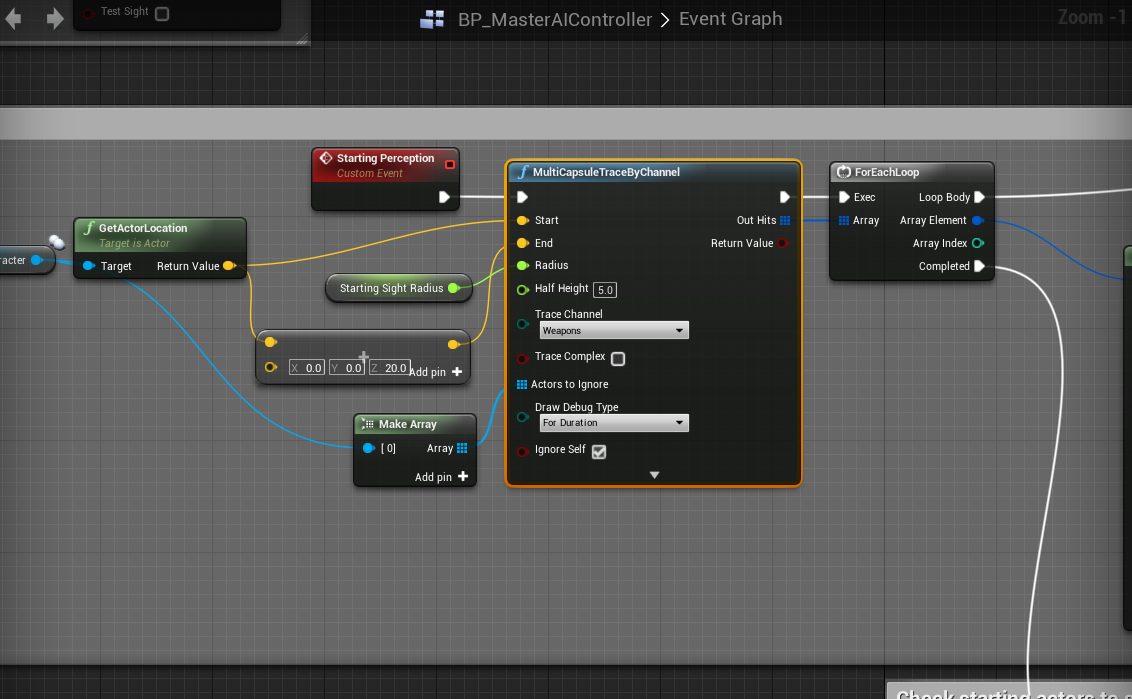This screenshot has width=1132, height=699.
Task: Enable the Test Sight checkbox
Action: (162, 14)
